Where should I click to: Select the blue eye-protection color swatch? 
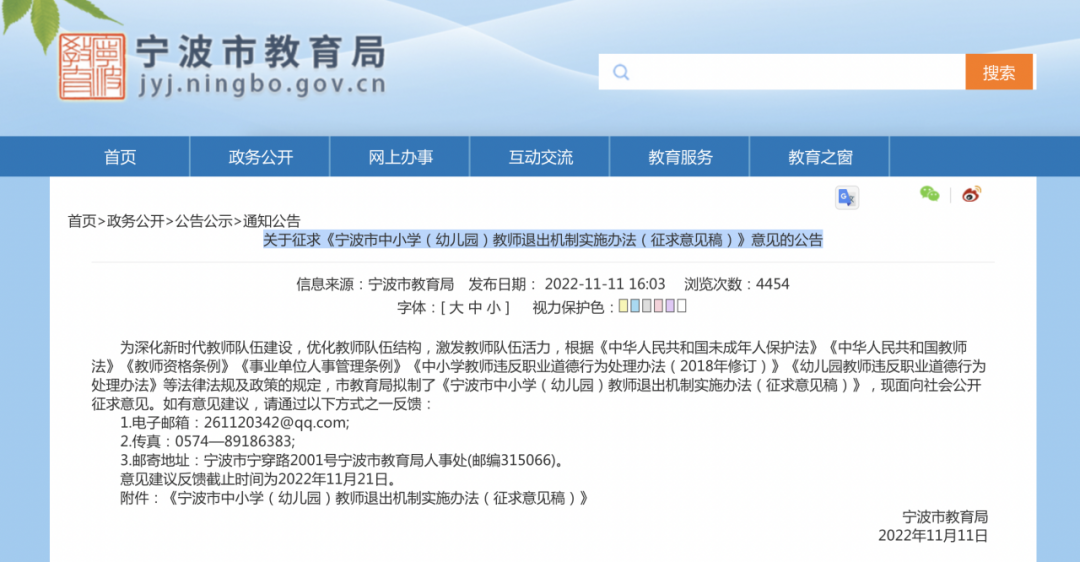click(635, 306)
